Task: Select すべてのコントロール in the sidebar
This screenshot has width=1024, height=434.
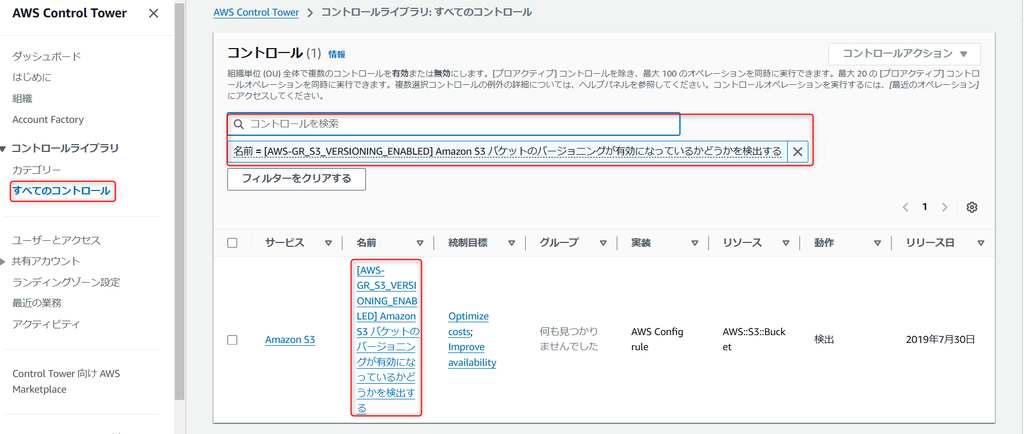Action: tap(61, 191)
